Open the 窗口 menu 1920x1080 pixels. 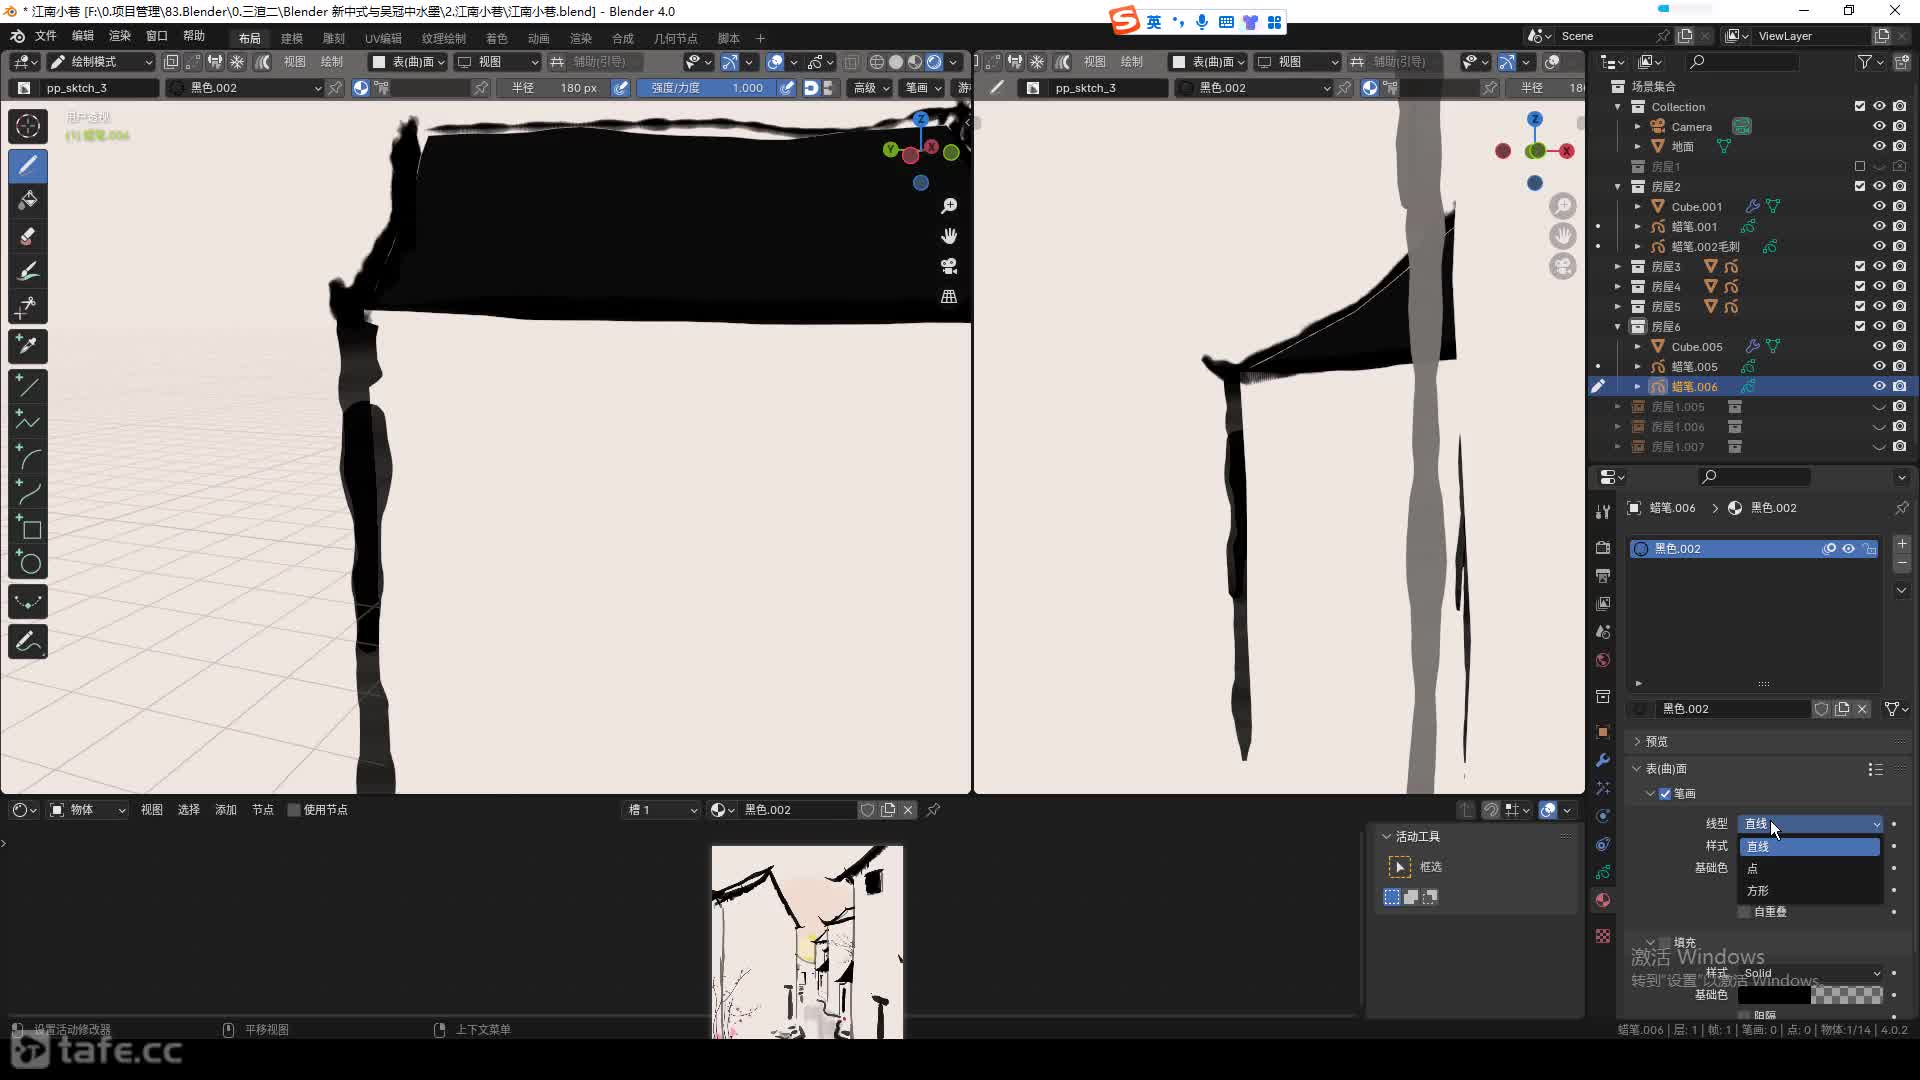click(x=157, y=37)
